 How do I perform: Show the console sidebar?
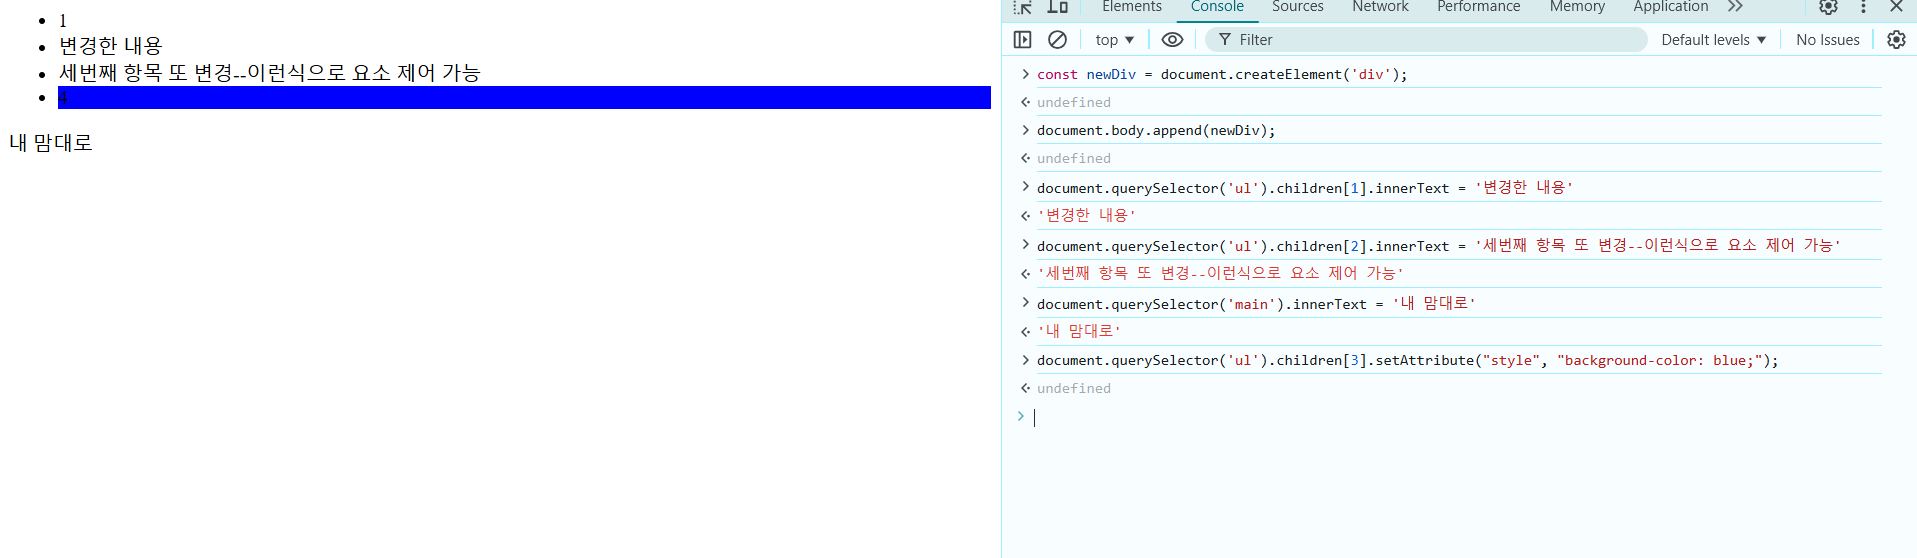tap(1022, 40)
